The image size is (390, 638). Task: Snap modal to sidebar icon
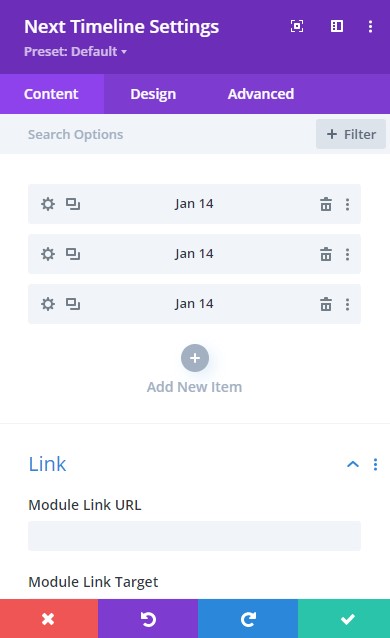tap(337, 26)
